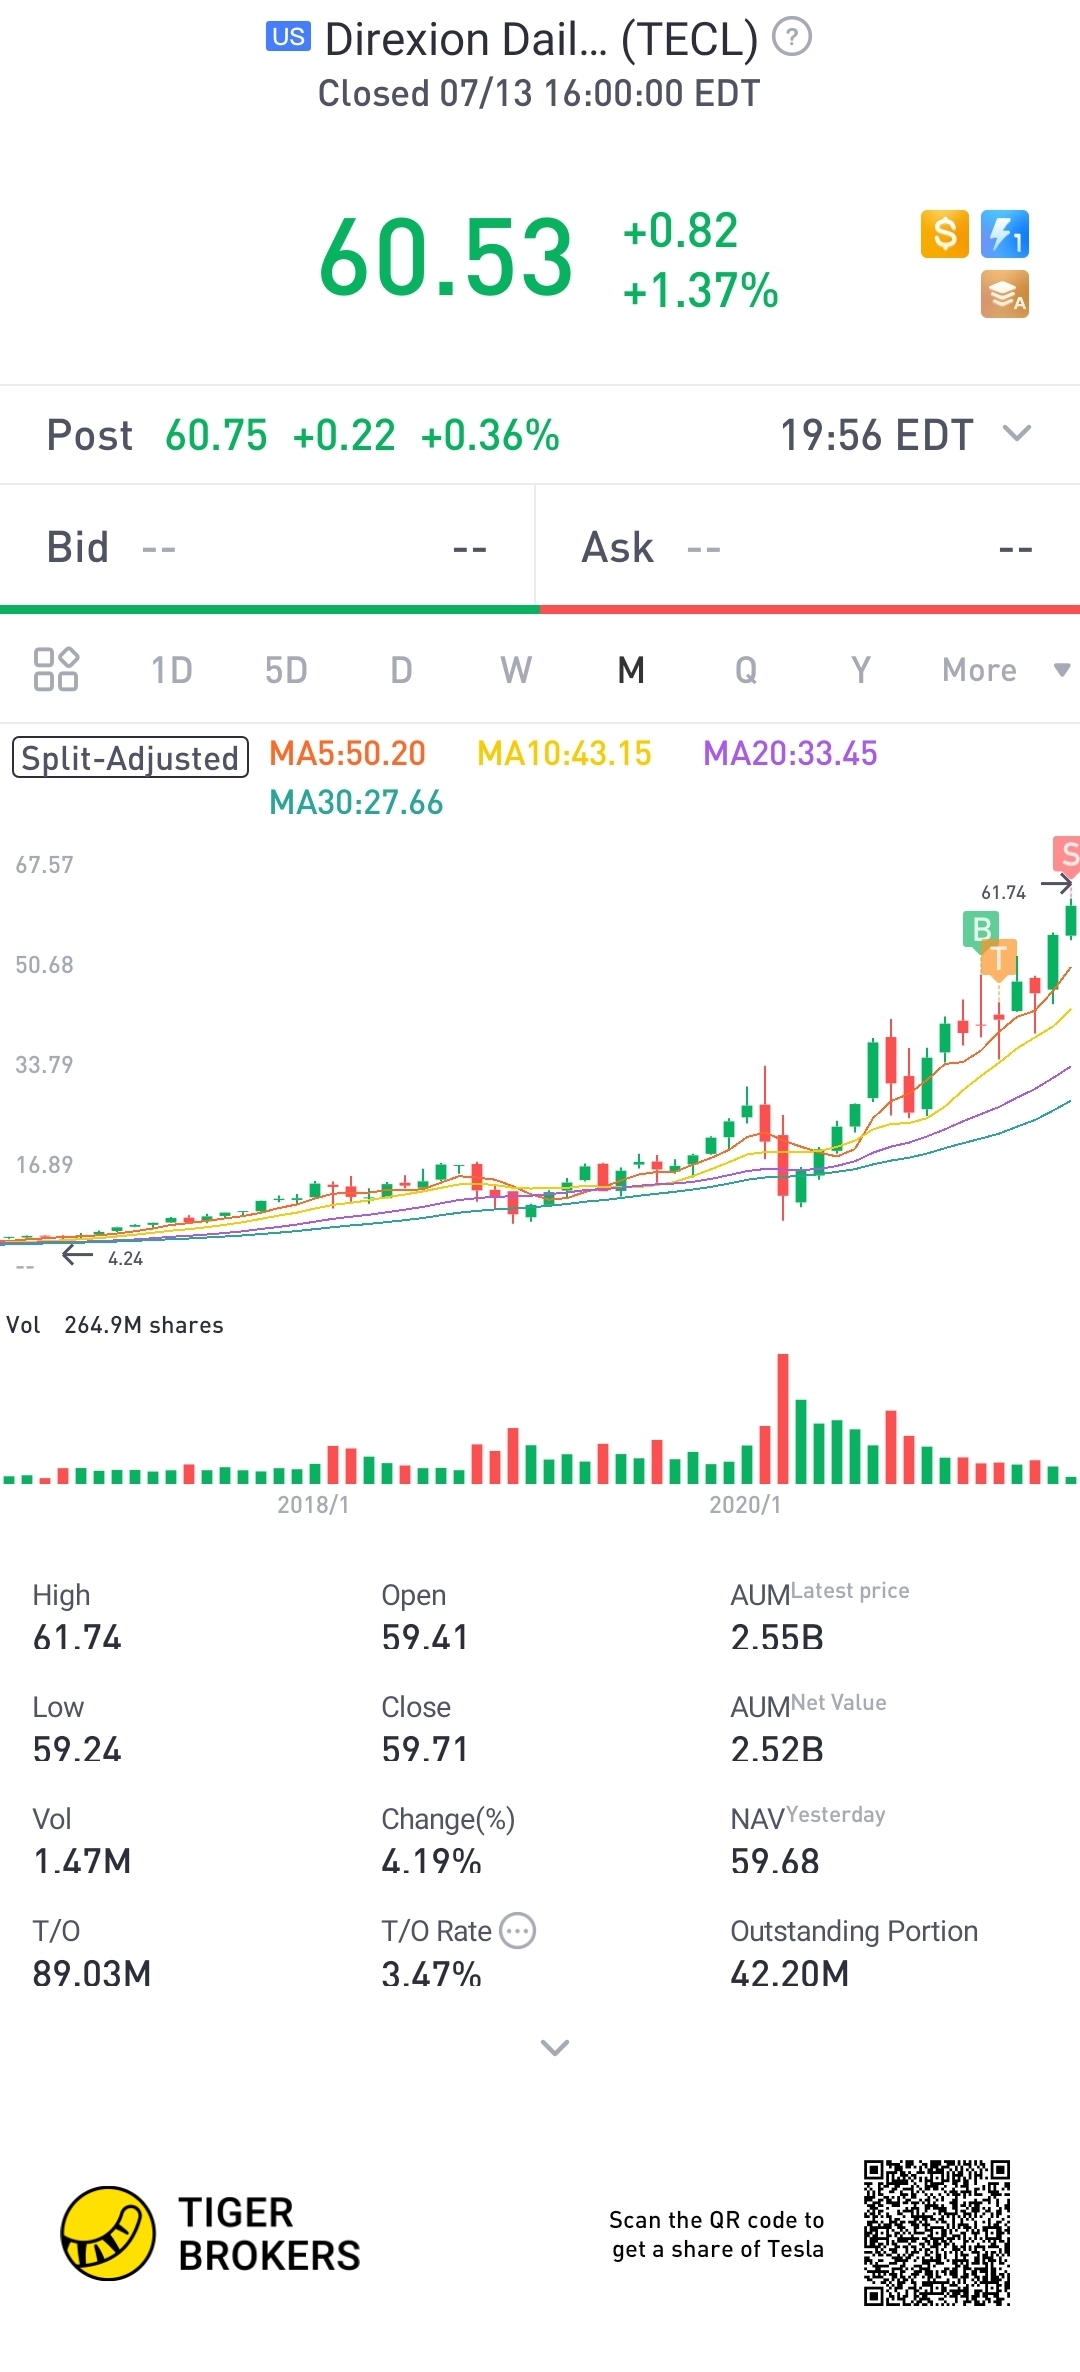1080x2372 pixels.
Task: Tap the help question mark beside TECL
Action: (x=792, y=38)
